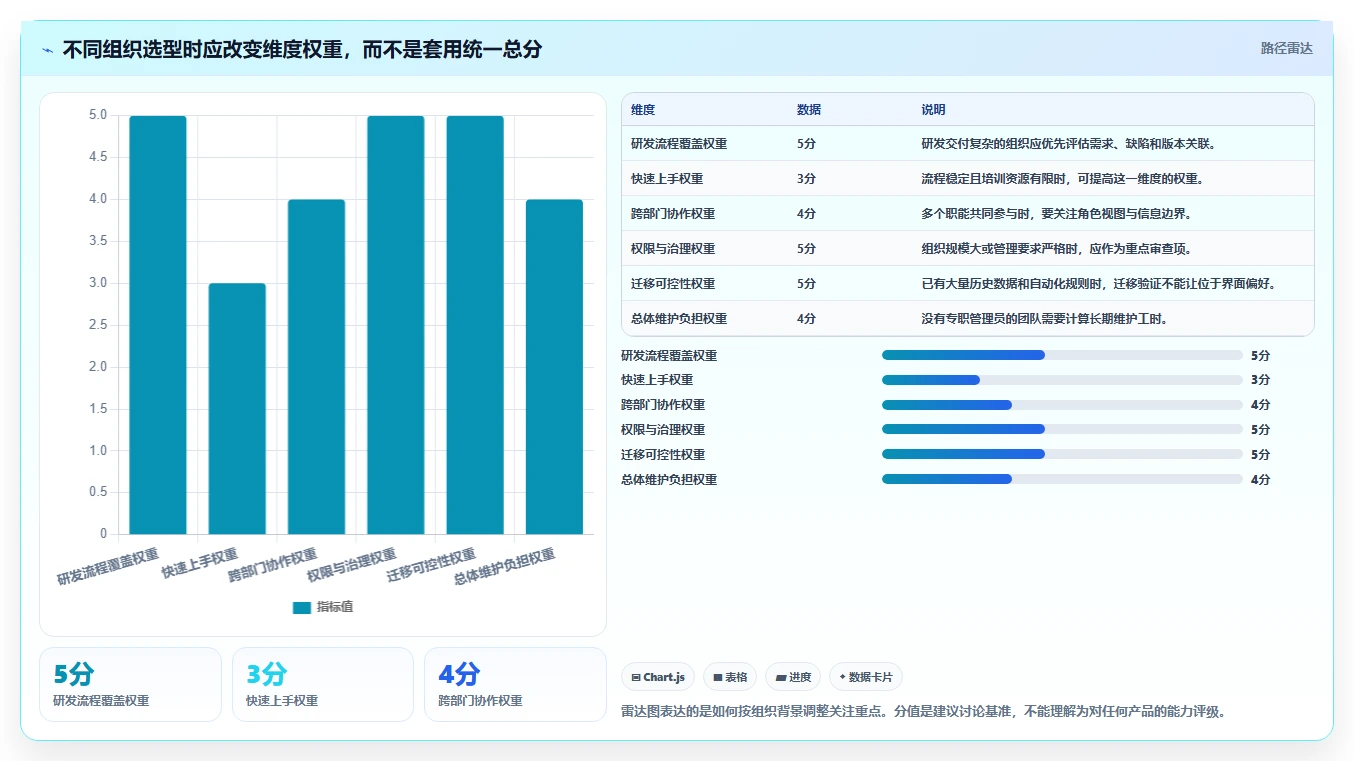The width and height of the screenshot is (1354, 761).
Task: Click the 3分 value beside 快速上手权重 progress bar
Action: [1260, 380]
